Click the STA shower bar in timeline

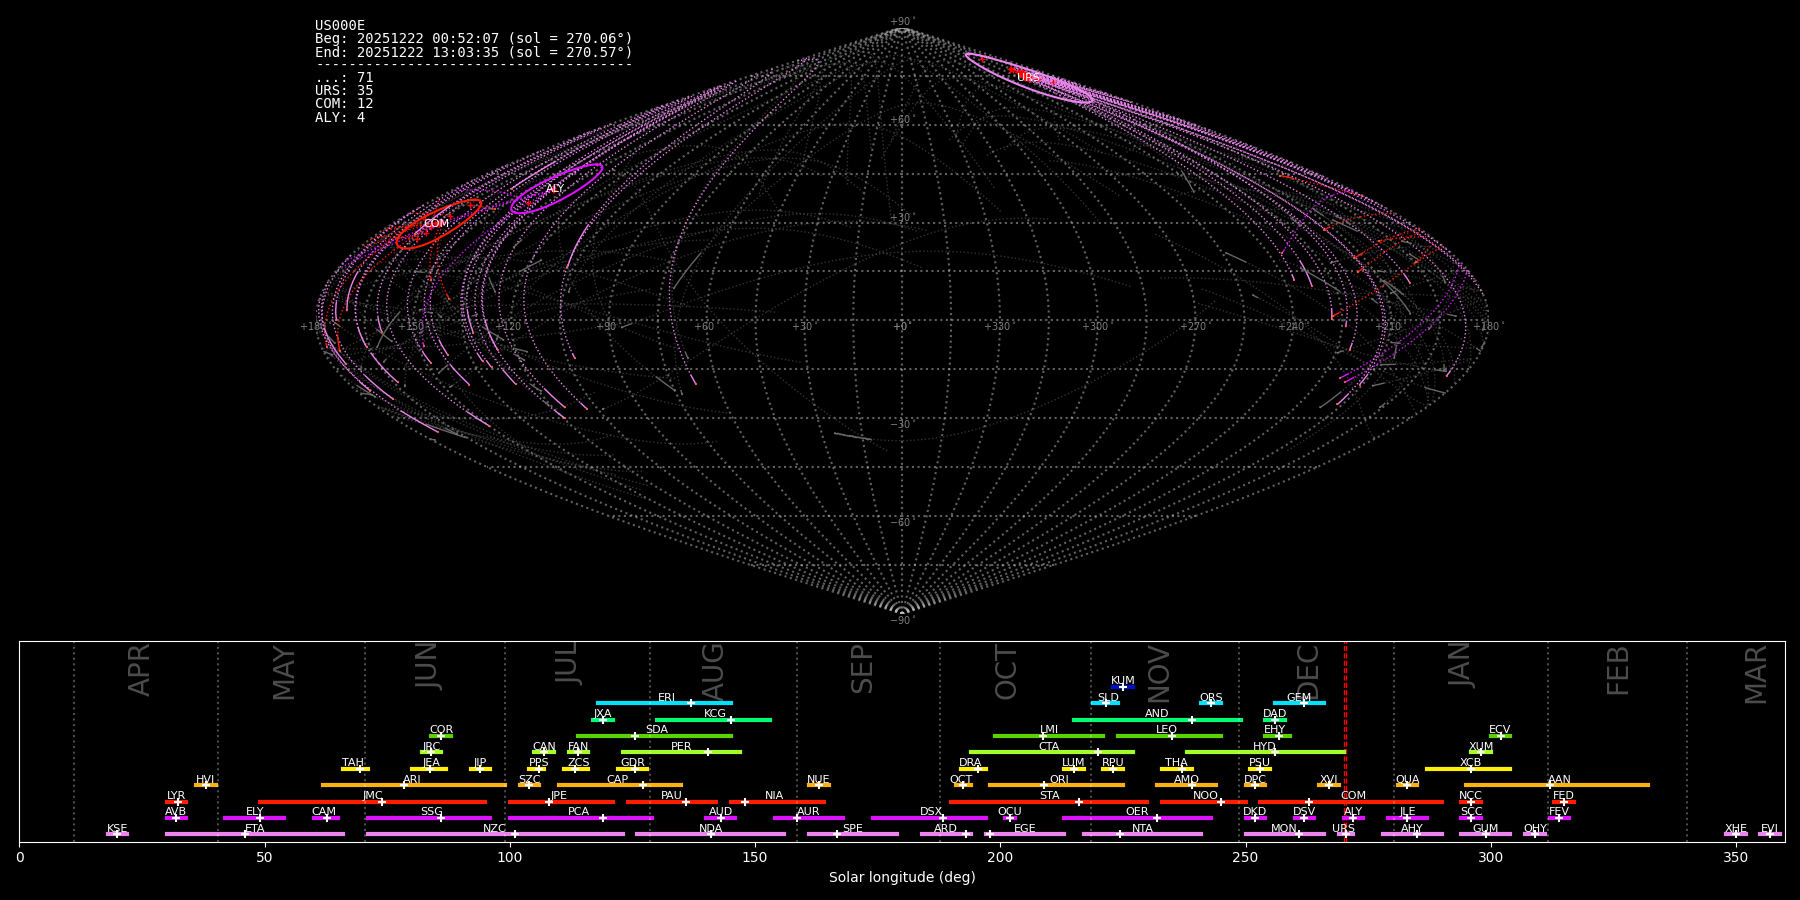[x=1049, y=801]
